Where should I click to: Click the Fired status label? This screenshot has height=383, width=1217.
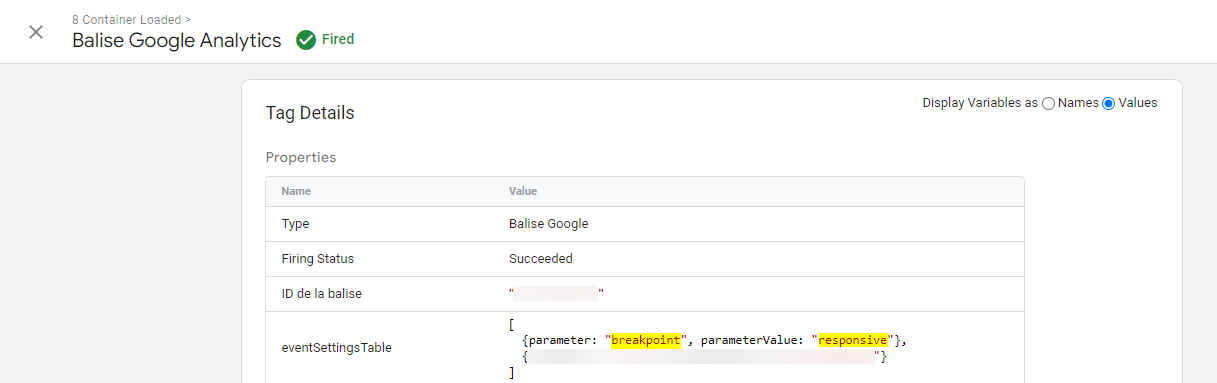338,40
